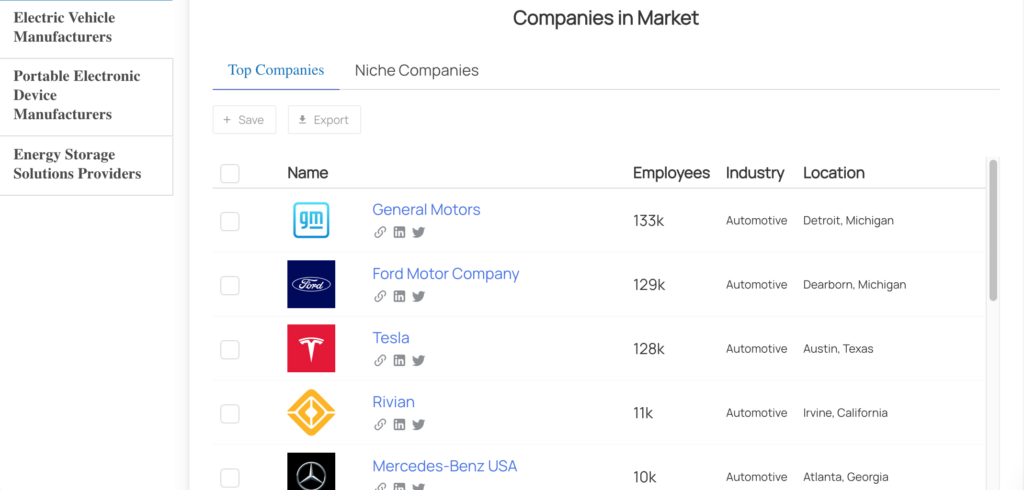Open General Motors Twitter icon
Viewport: 1024px width, 490px height.
point(418,232)
